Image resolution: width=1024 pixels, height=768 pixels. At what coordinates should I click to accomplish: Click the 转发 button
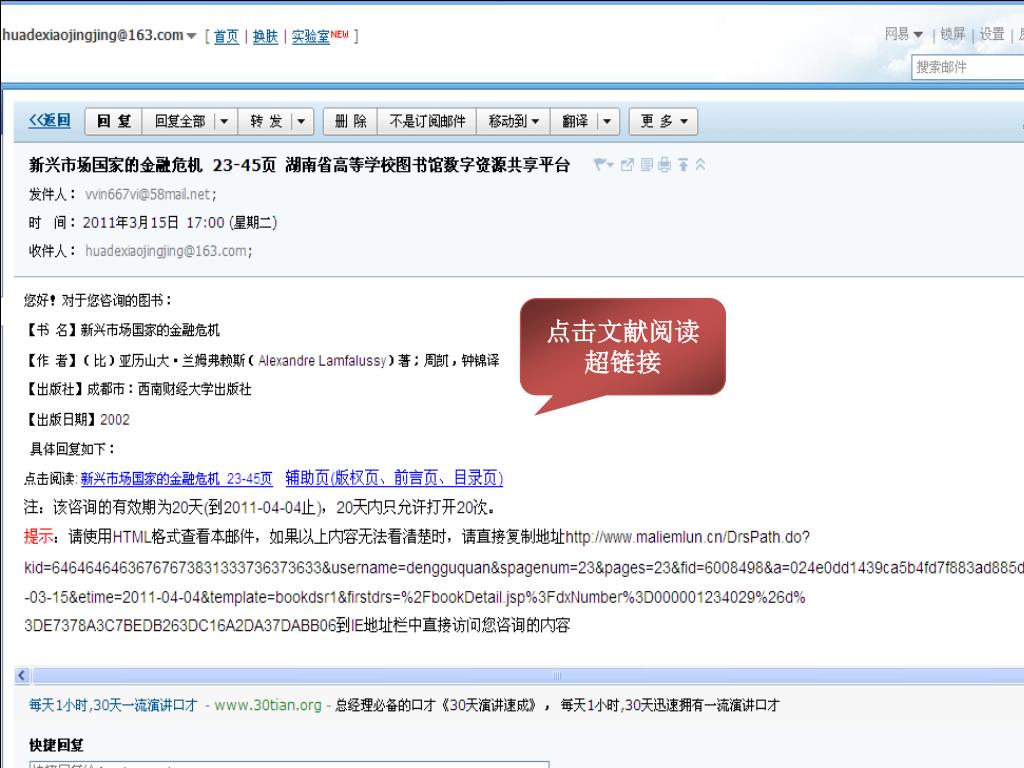click(266, 121)
